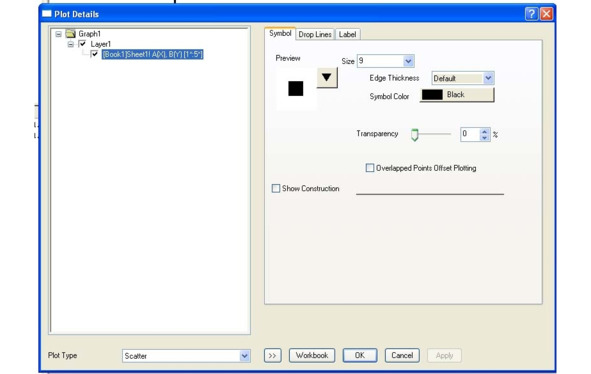Viewport: 591px width, 374px height.
Task: Click the black square symbol preview
Action: click(296, 89)
